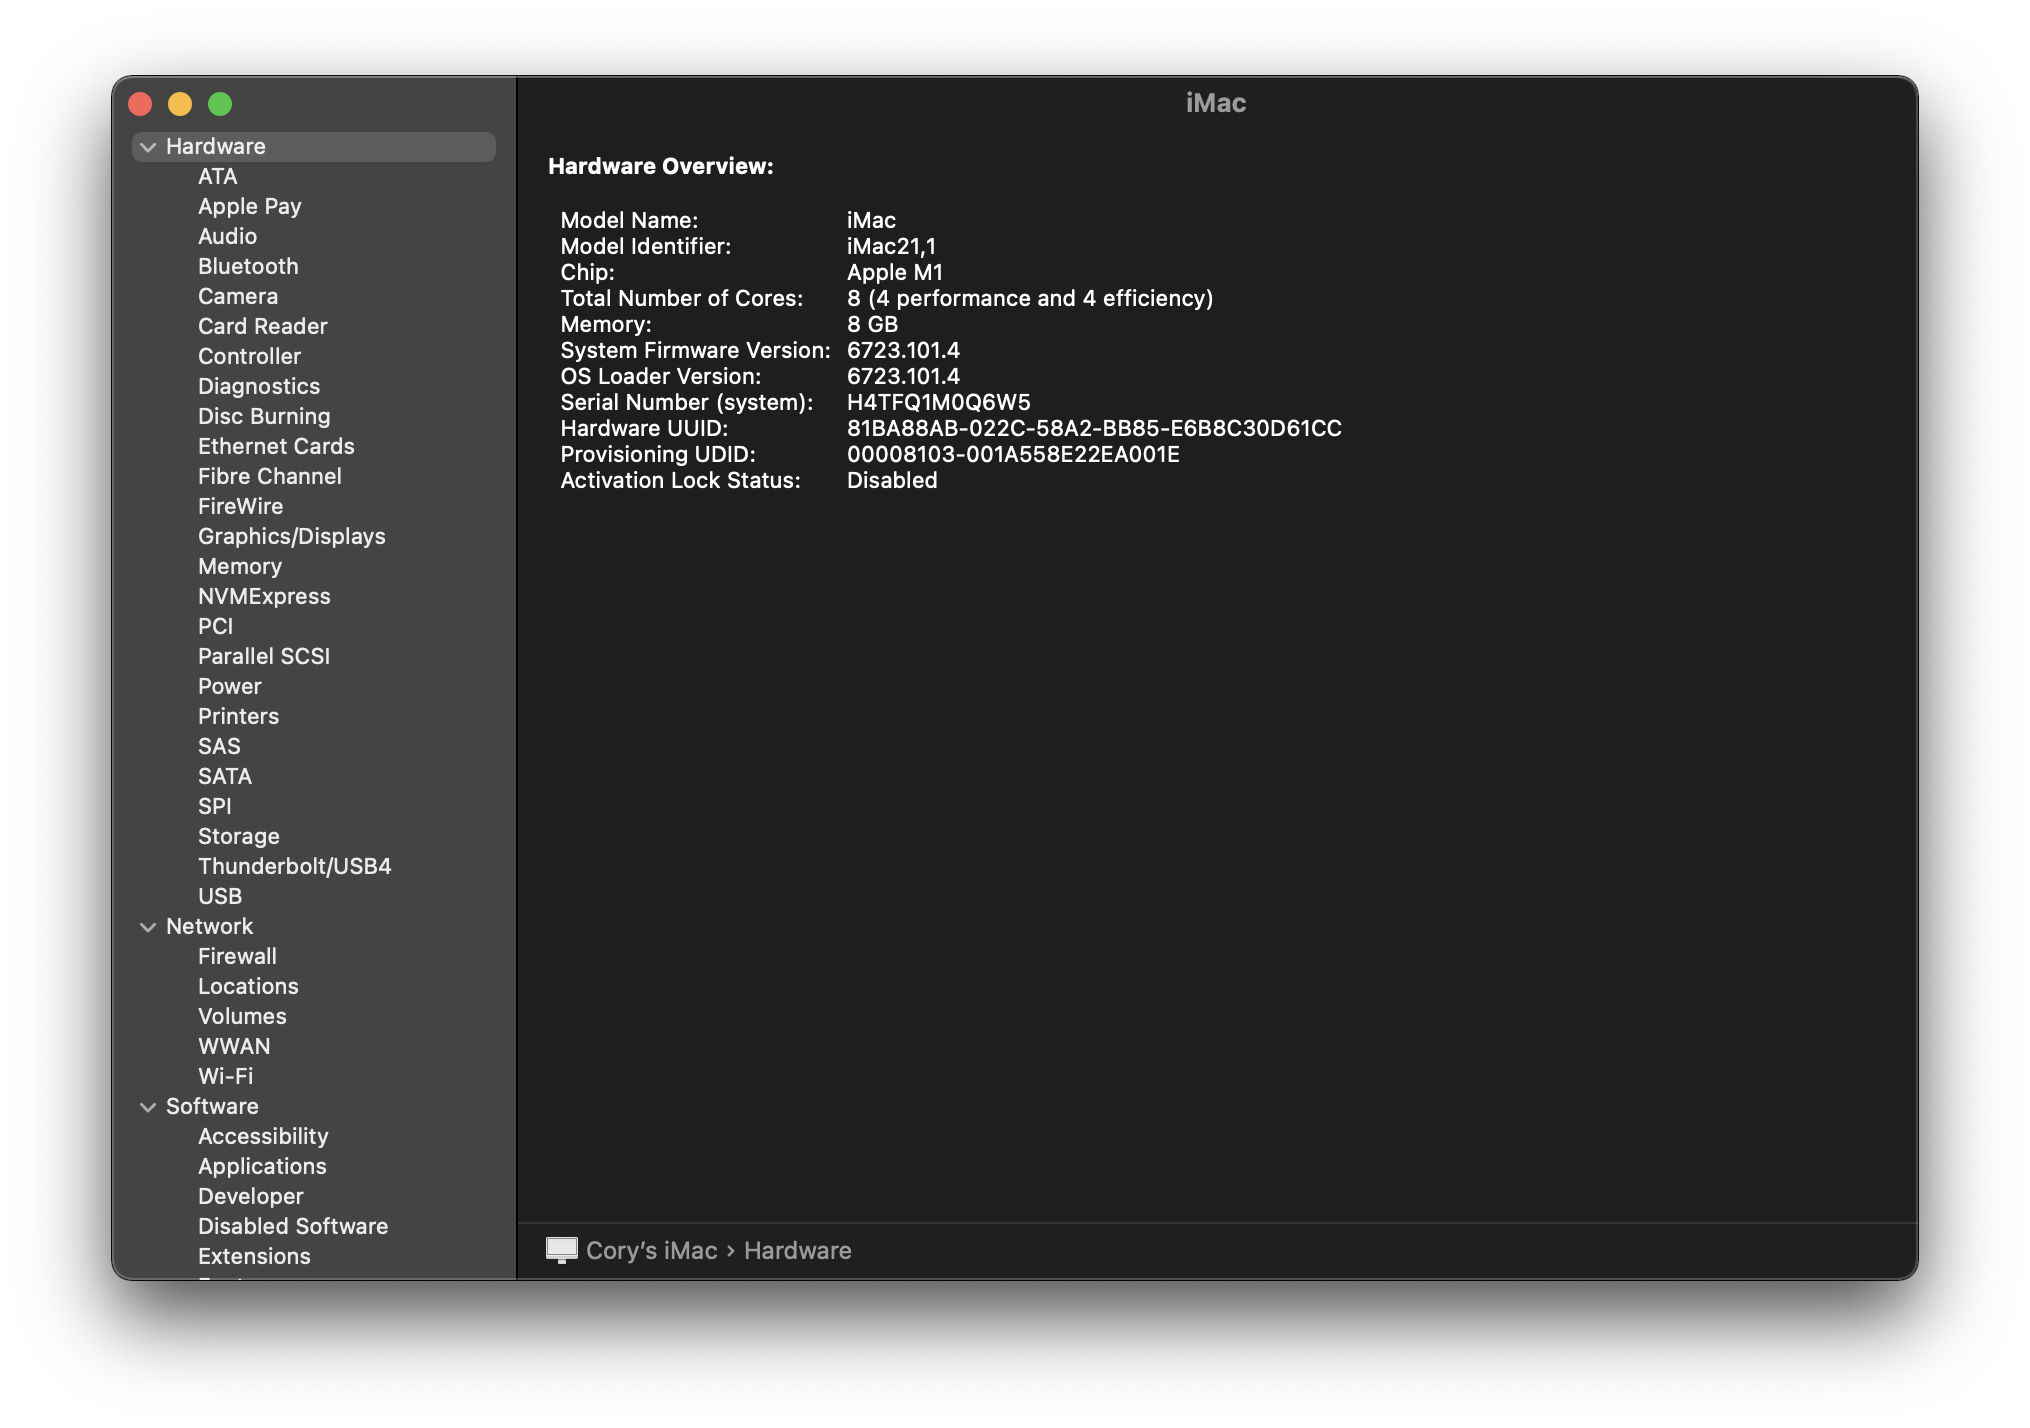The width and height of the screenshot is (2030, 1428).
Task: Click the yellow minimize window button
Action: coord(180,104)
